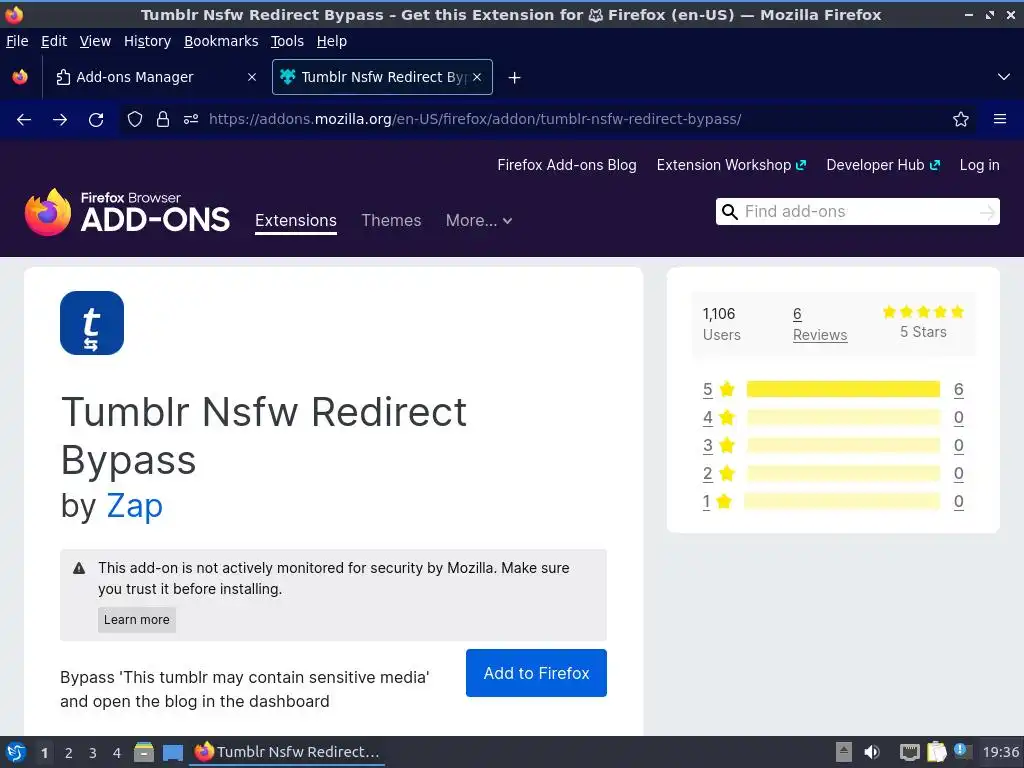The width and height of the screenshot is (1024, 768).
Task: Click Log in
Action: click(980, 165)
